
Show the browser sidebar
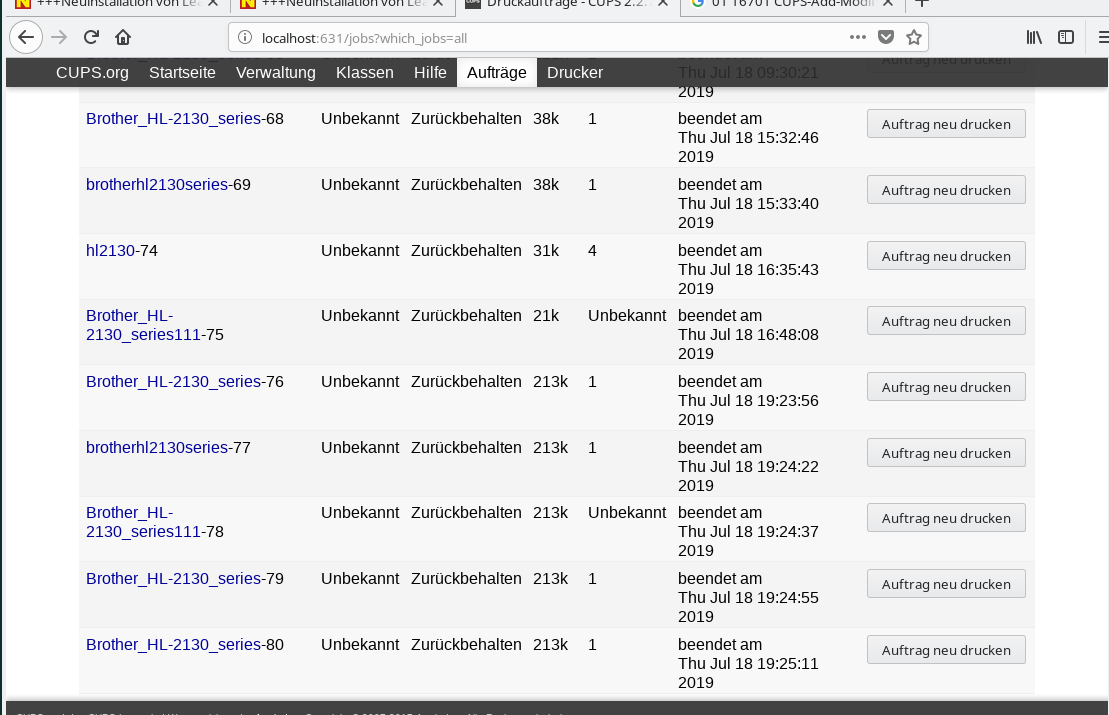pyautogui.click(x=1066, y=37)
